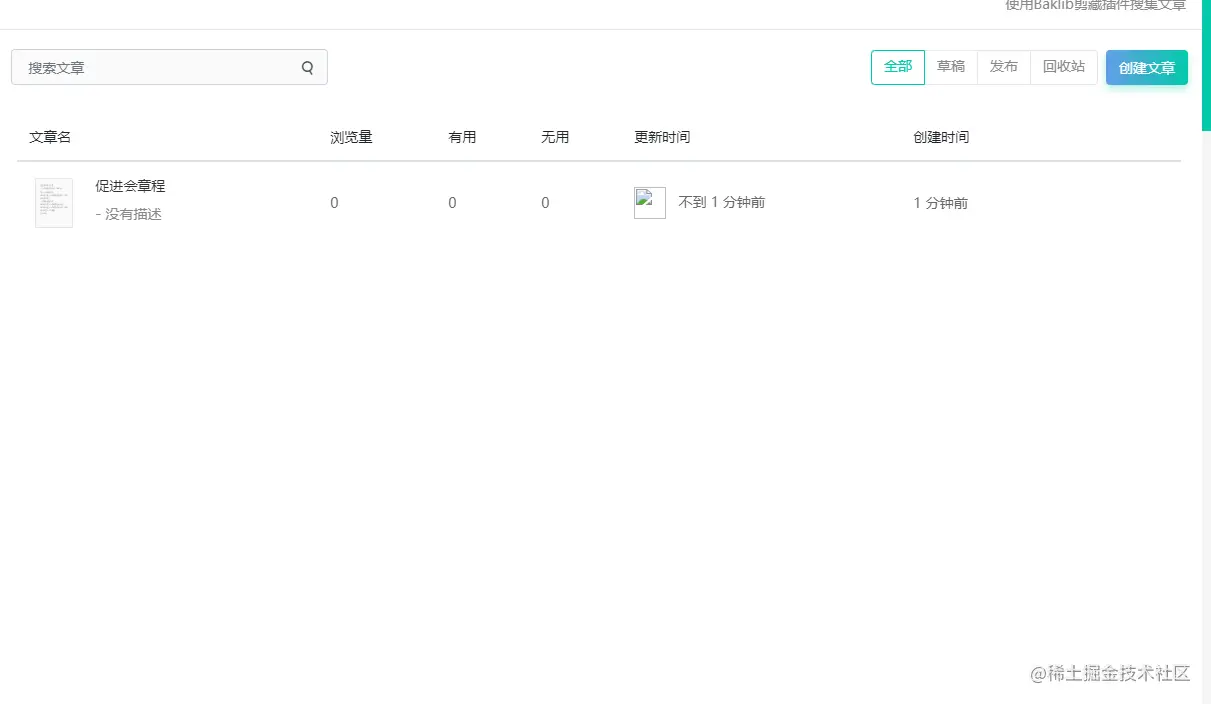
Task: Click the 创建文章 button
Action: pyautogui.click(x=1147, y=68)
